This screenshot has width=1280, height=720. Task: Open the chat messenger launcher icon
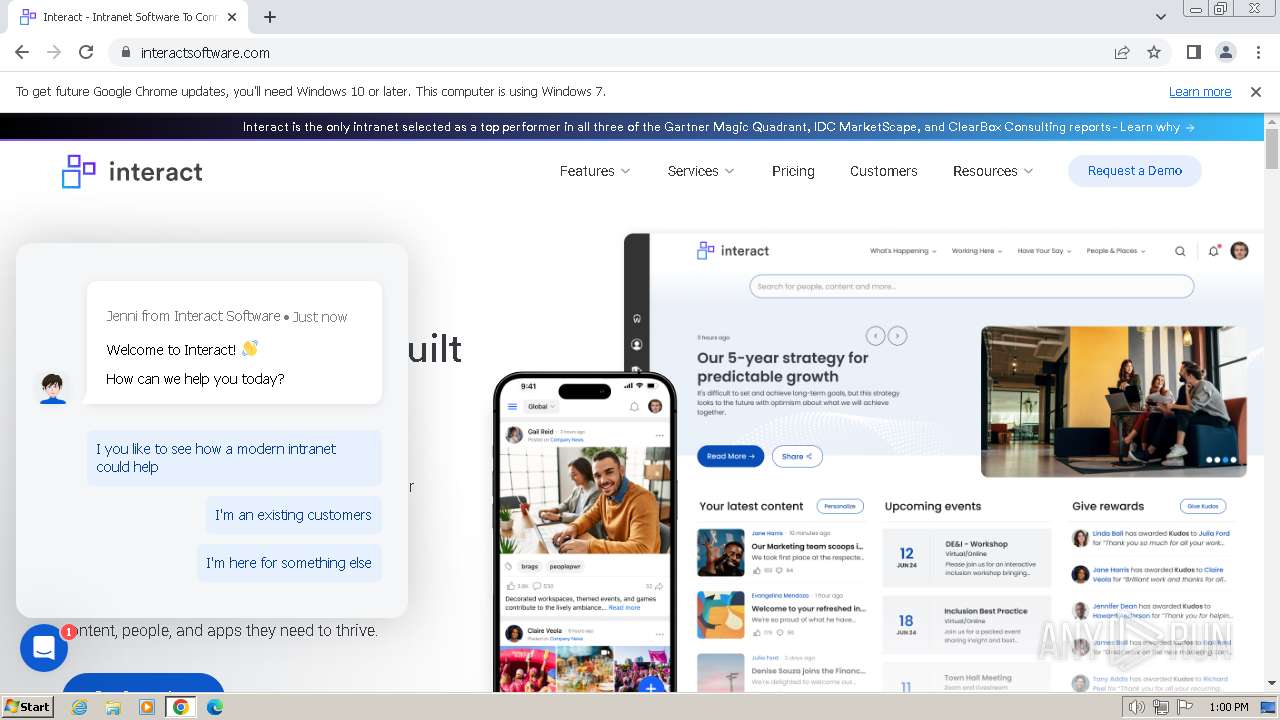(x=44, y=648)
